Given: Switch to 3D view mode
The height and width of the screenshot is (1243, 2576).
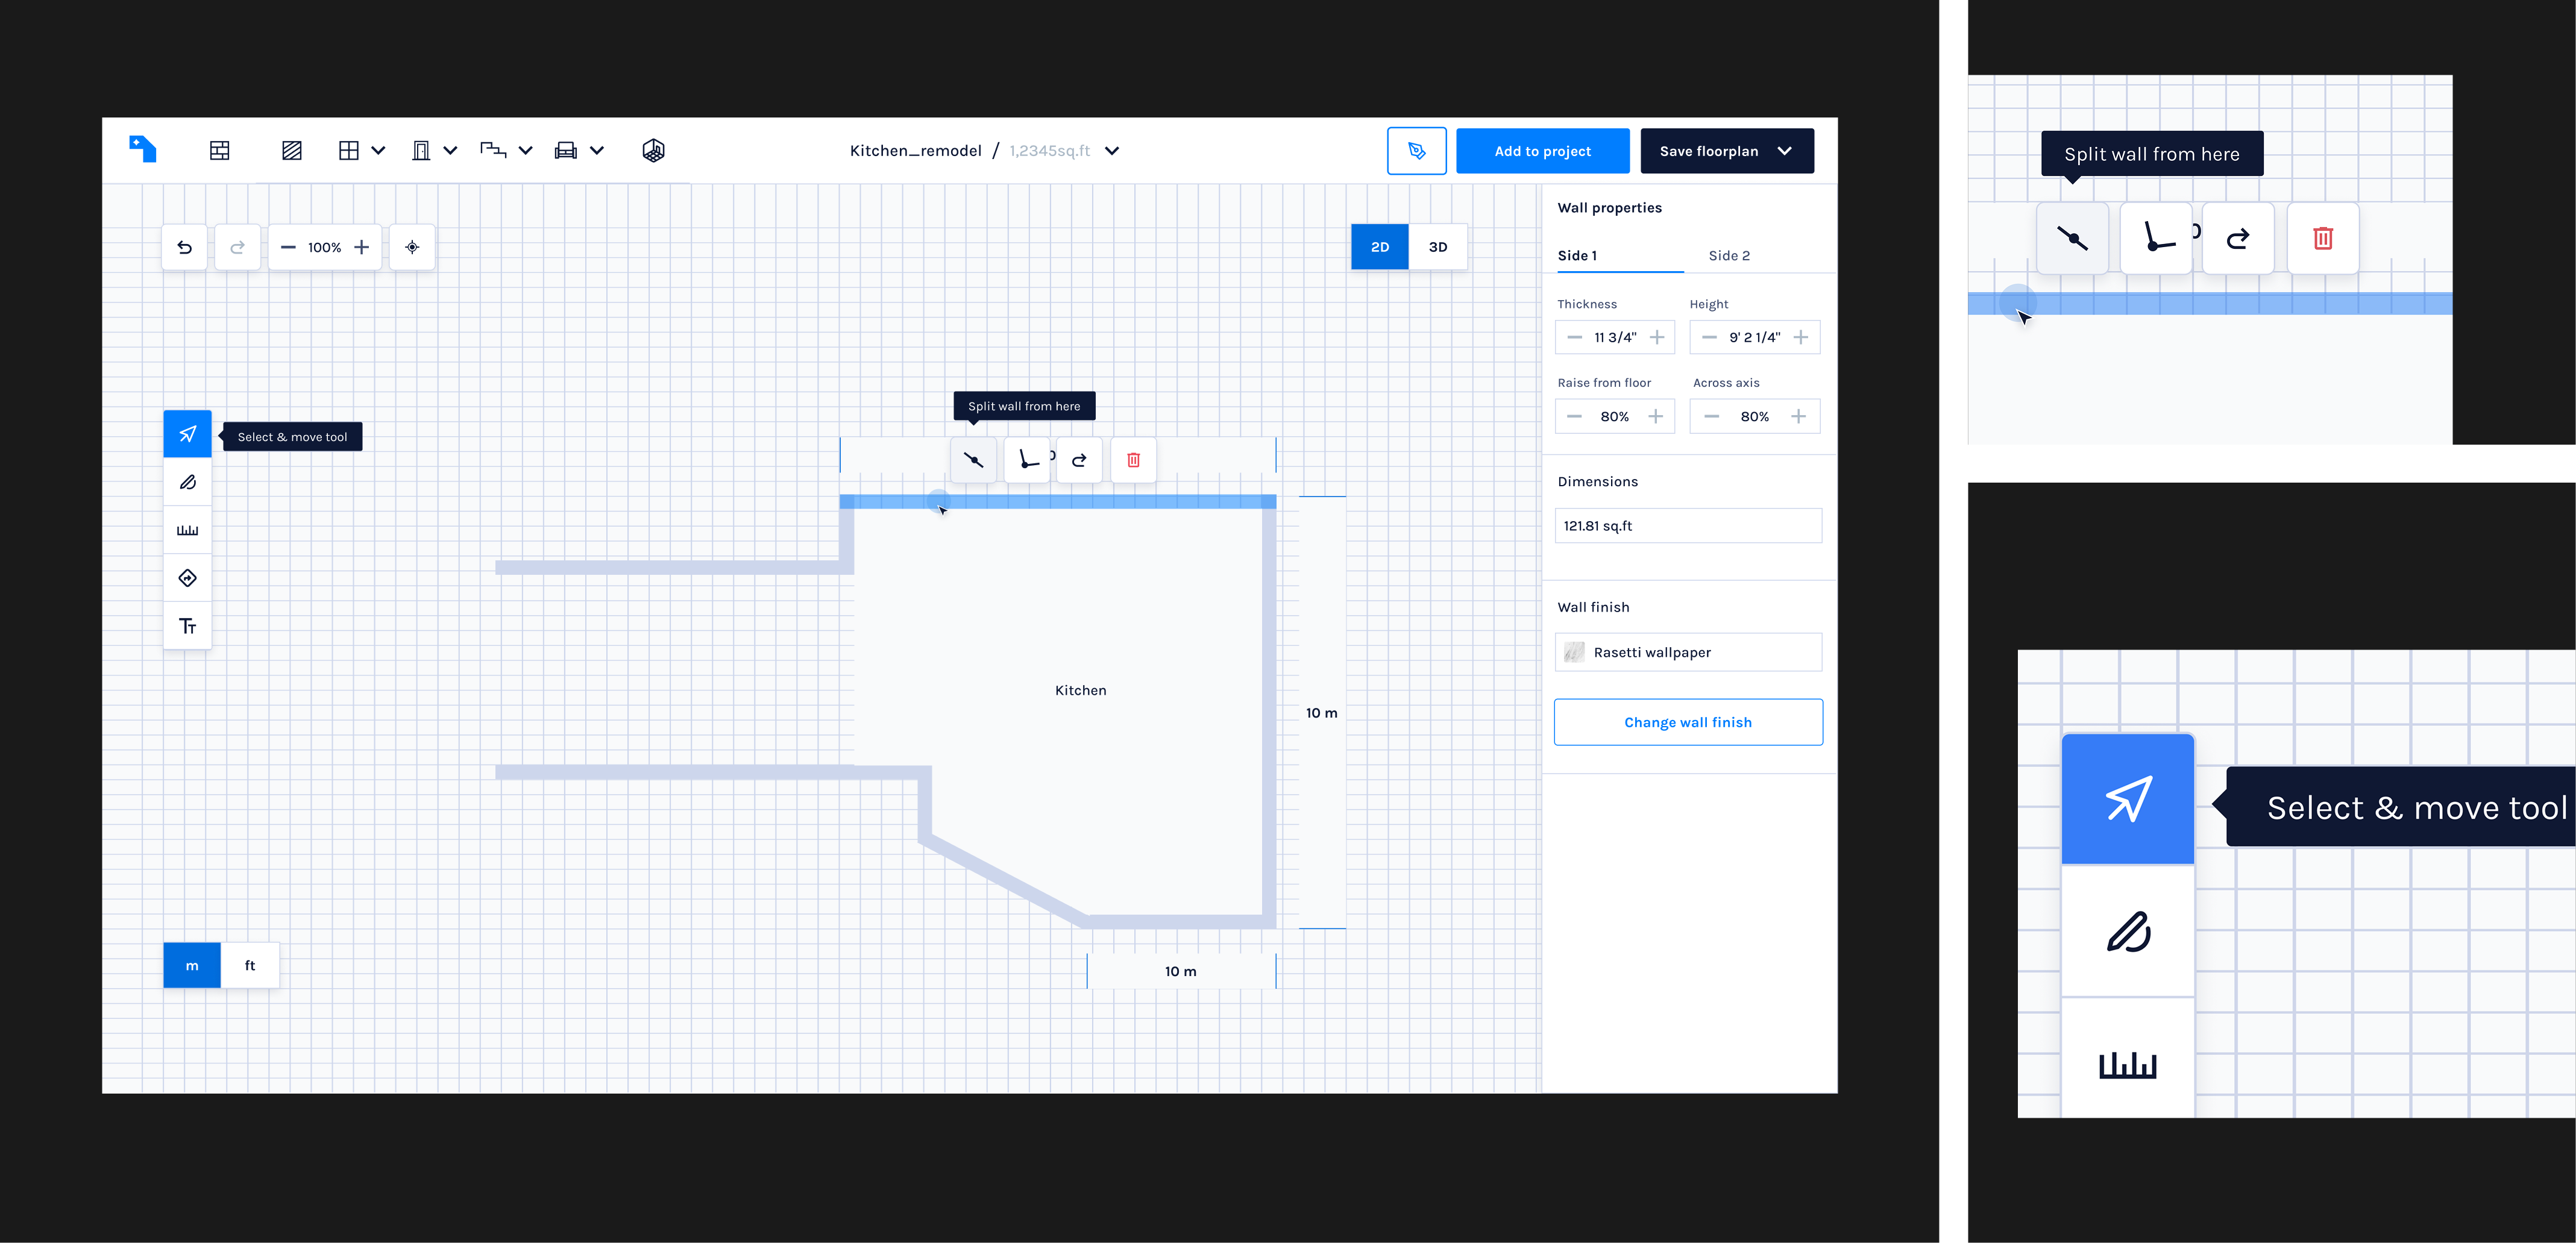Looking at the screenshot, I should (1437, 247).
